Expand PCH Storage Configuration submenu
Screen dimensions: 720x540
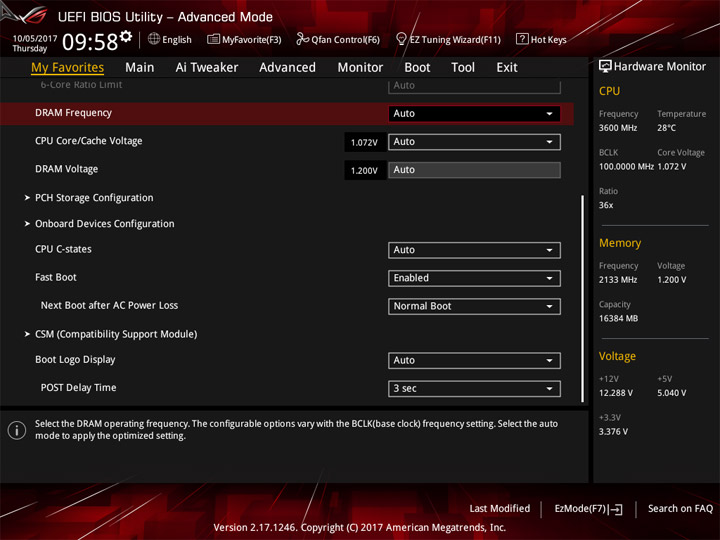pyautogui.click(x=94, y=198)
